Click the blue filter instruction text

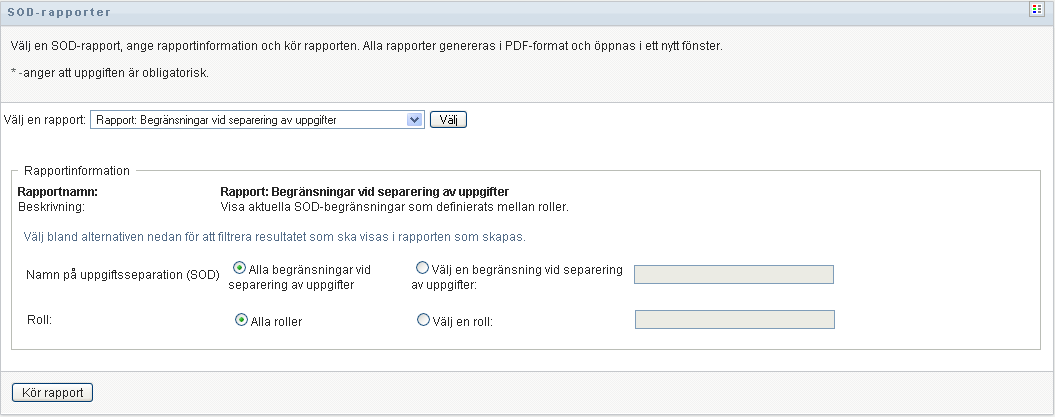tap(275, 237)
